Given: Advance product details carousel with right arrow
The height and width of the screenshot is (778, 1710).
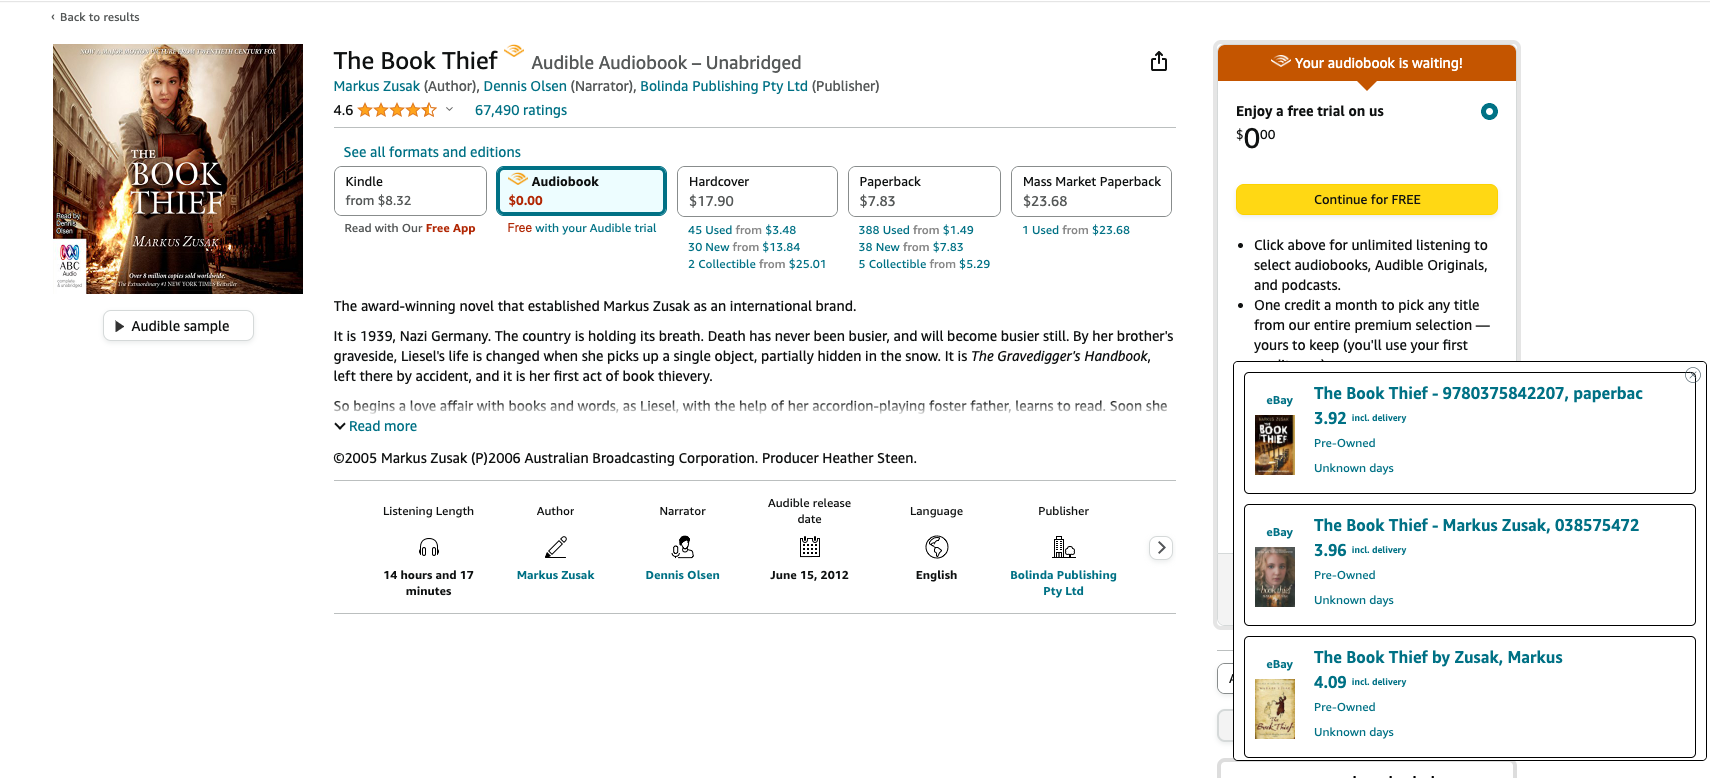Looking at the screenshot, I should click(1161, 547).
